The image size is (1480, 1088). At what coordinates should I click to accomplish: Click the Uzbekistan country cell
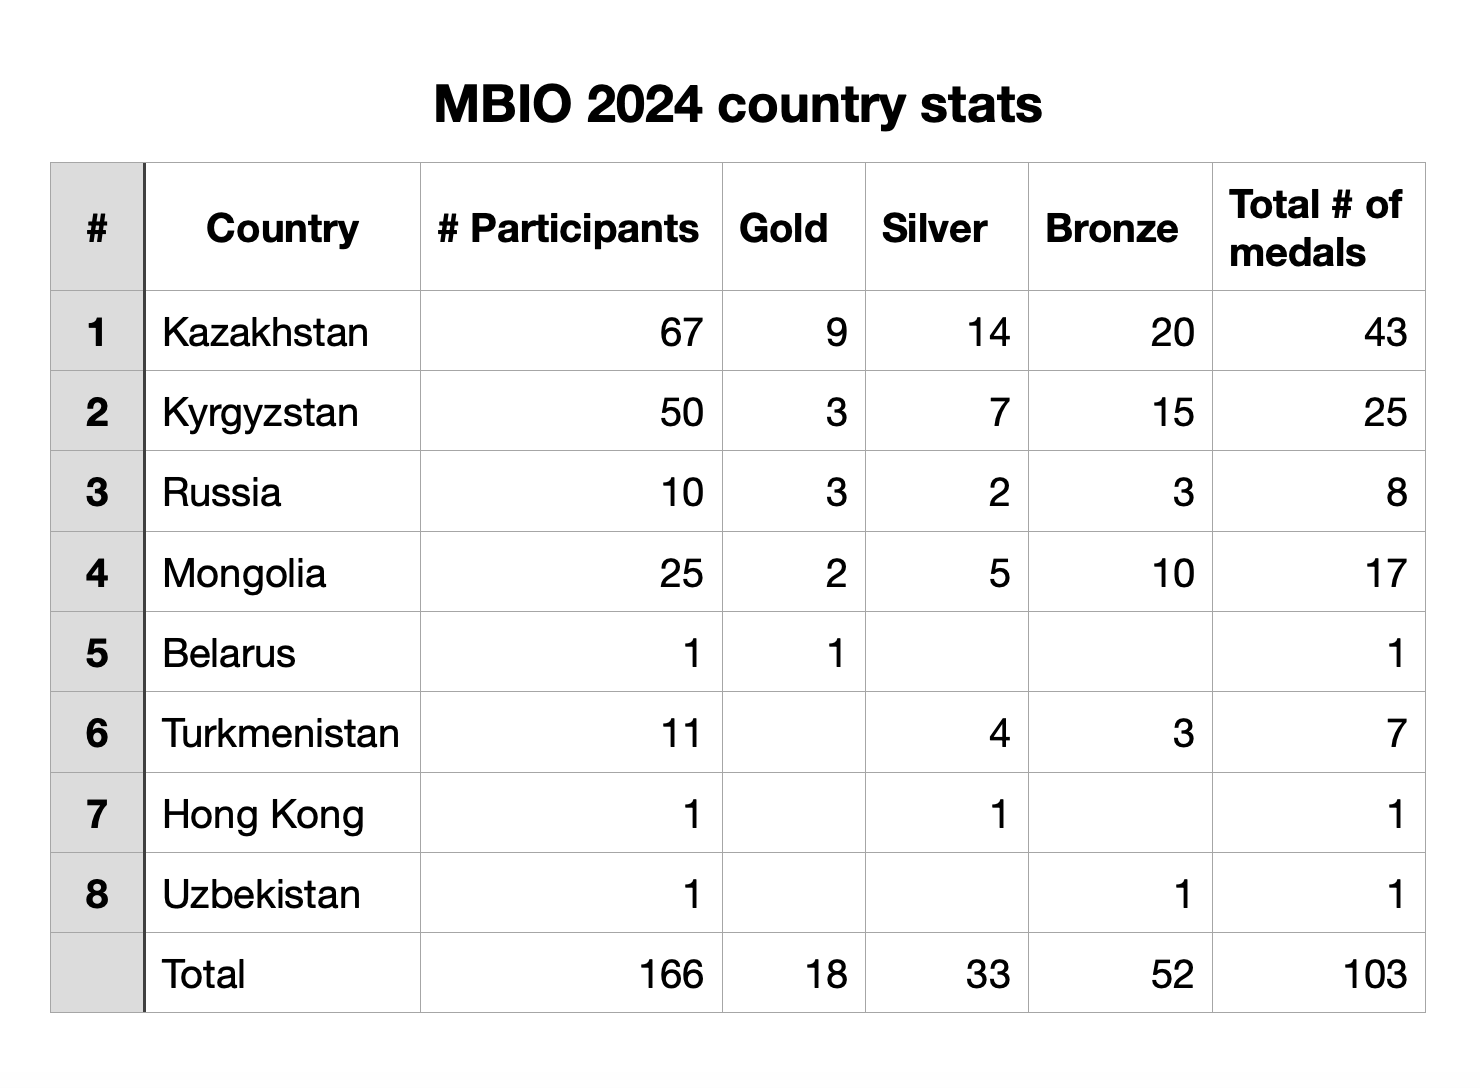pos(261,894)
